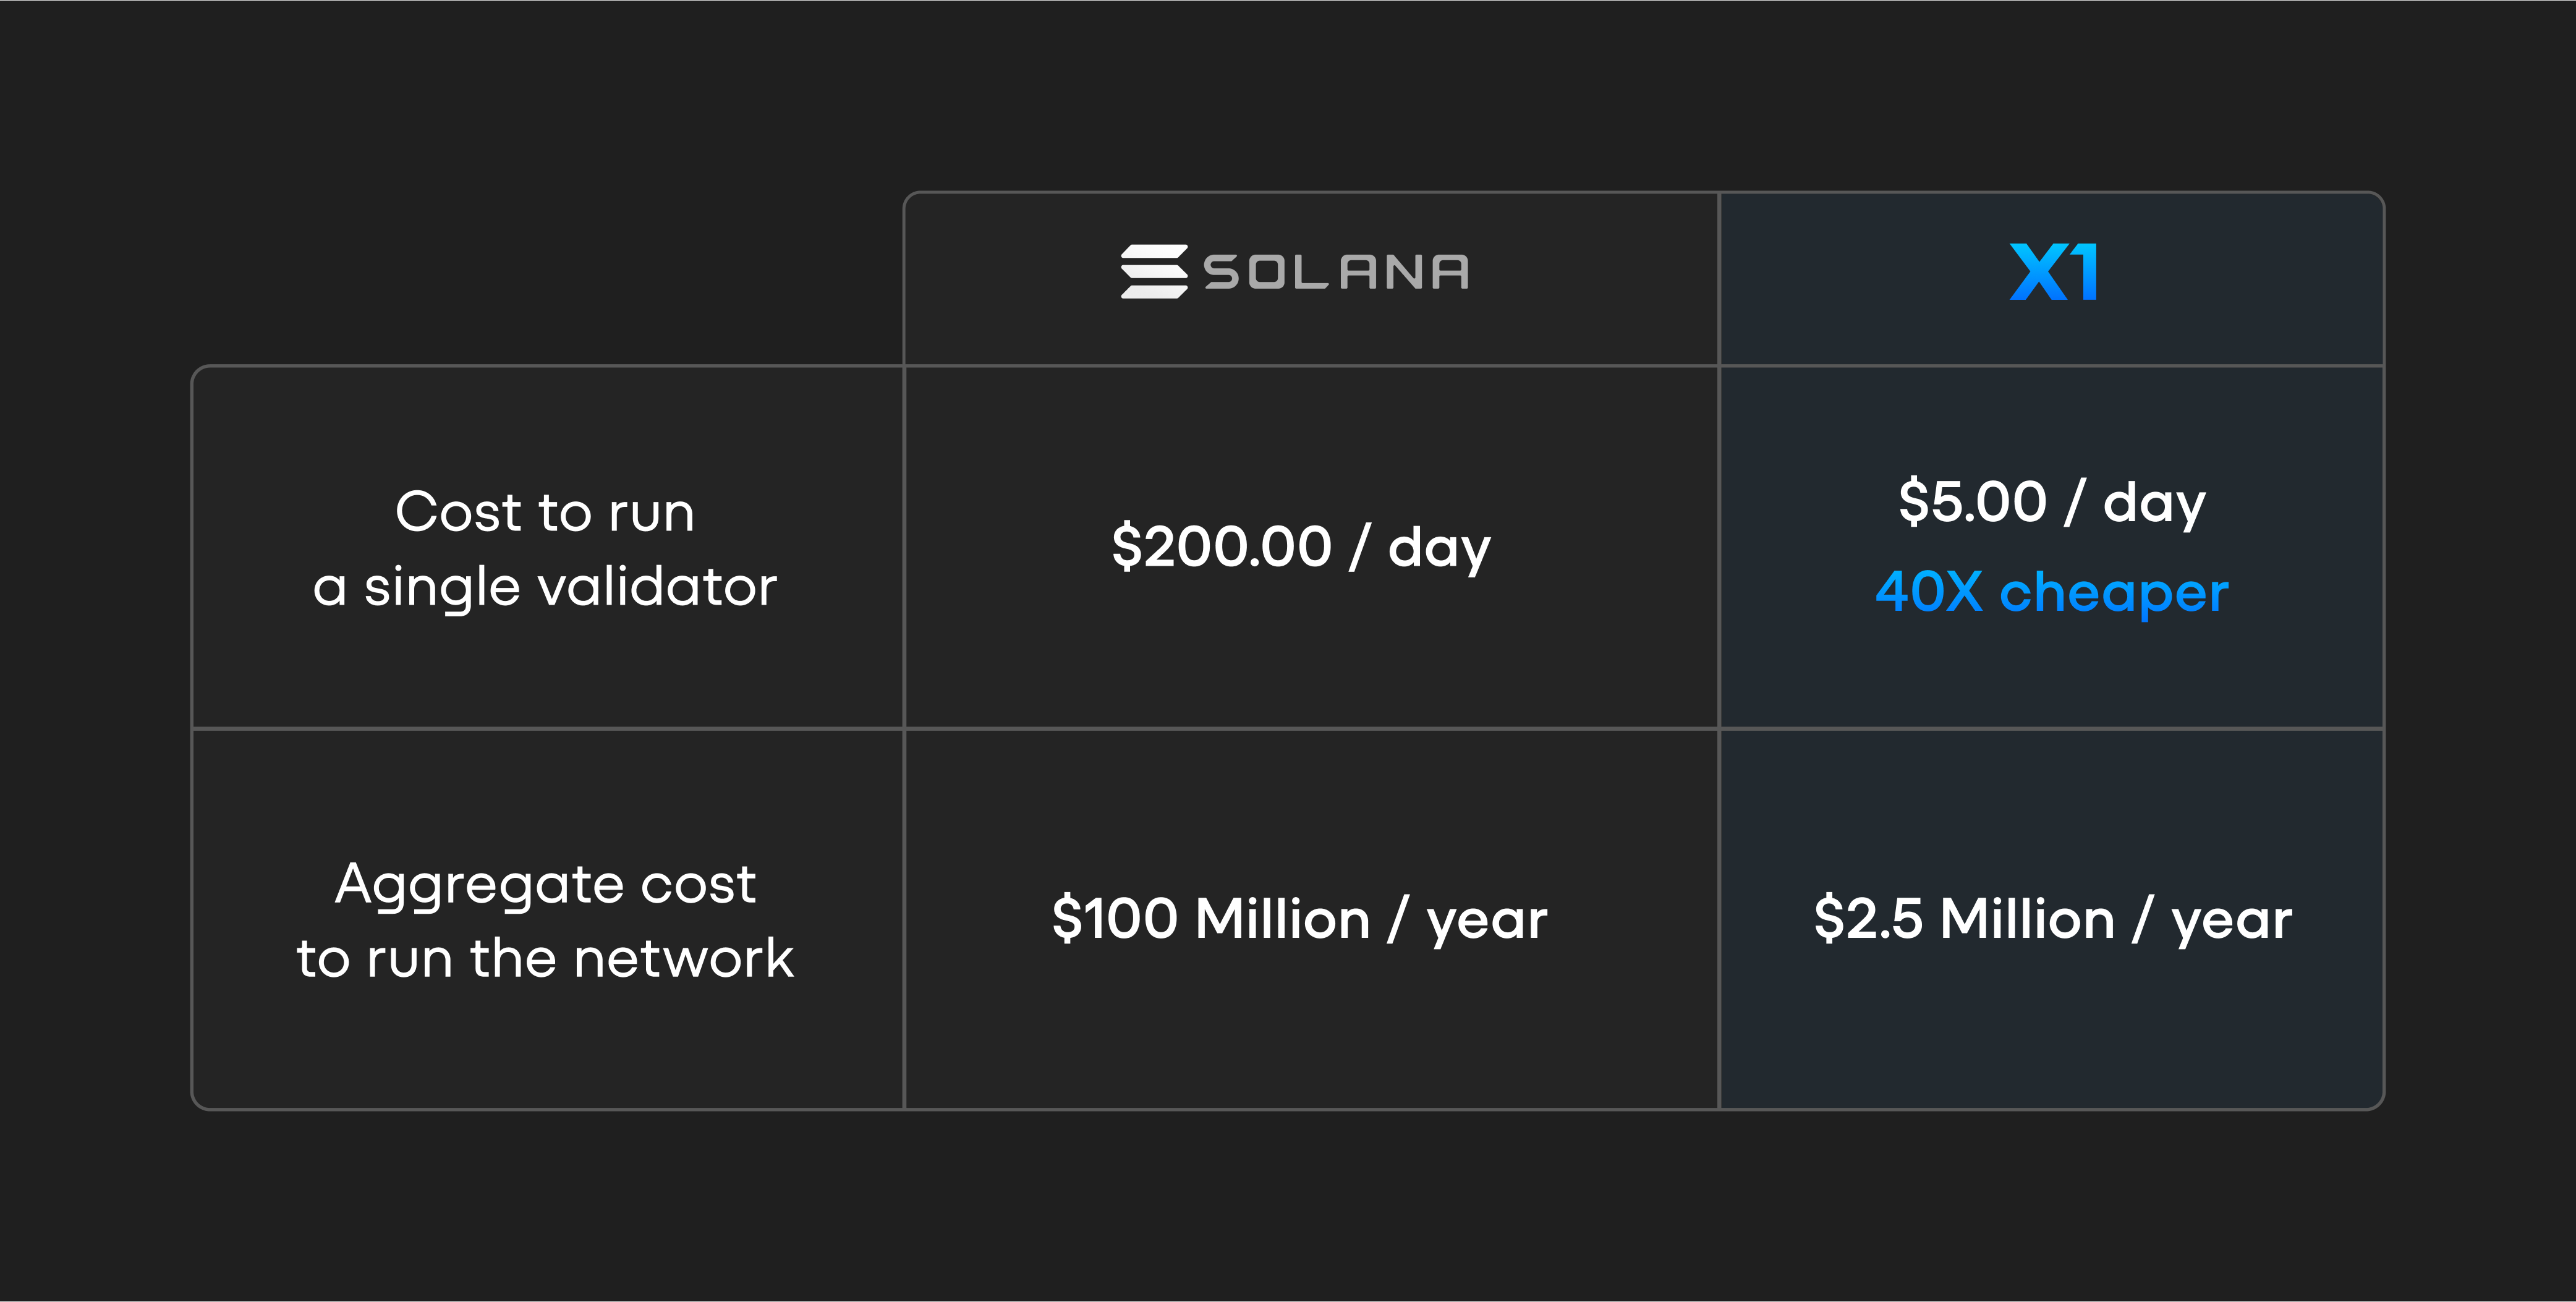Click the blue X in X1 logo
This screenshot has height=1302, width=2576.
[x=2039, y=271]
